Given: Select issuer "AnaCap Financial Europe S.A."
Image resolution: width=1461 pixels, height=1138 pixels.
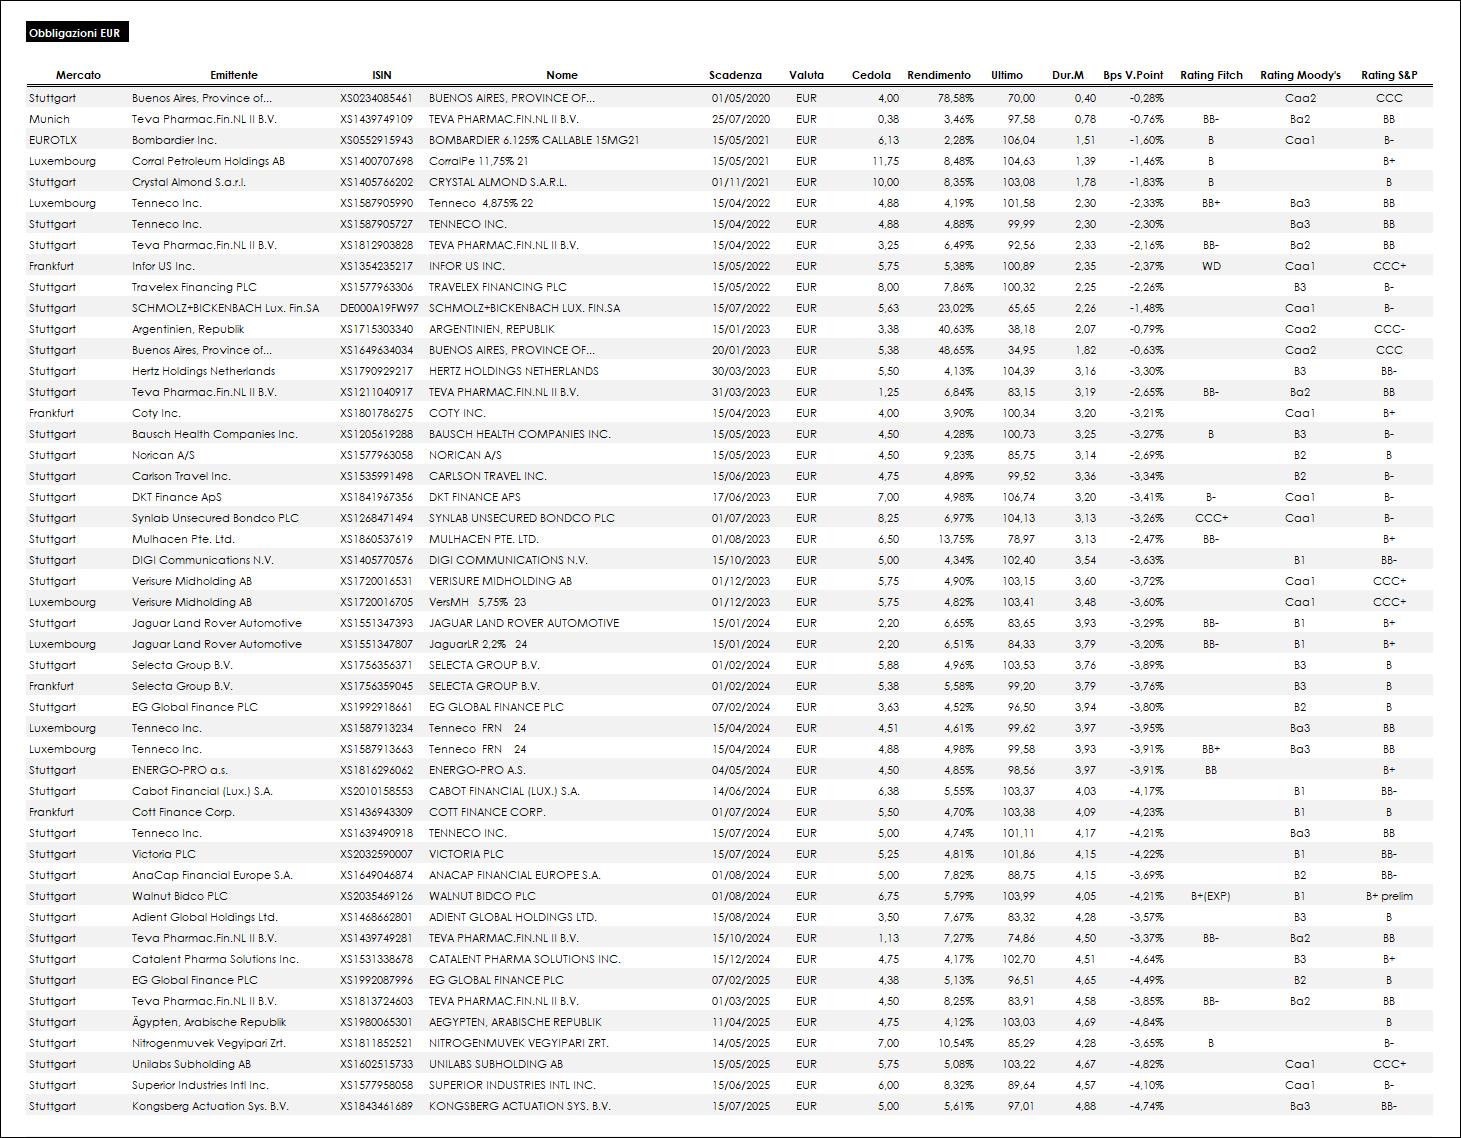Looking at the screenshot, I should point(212,875).
